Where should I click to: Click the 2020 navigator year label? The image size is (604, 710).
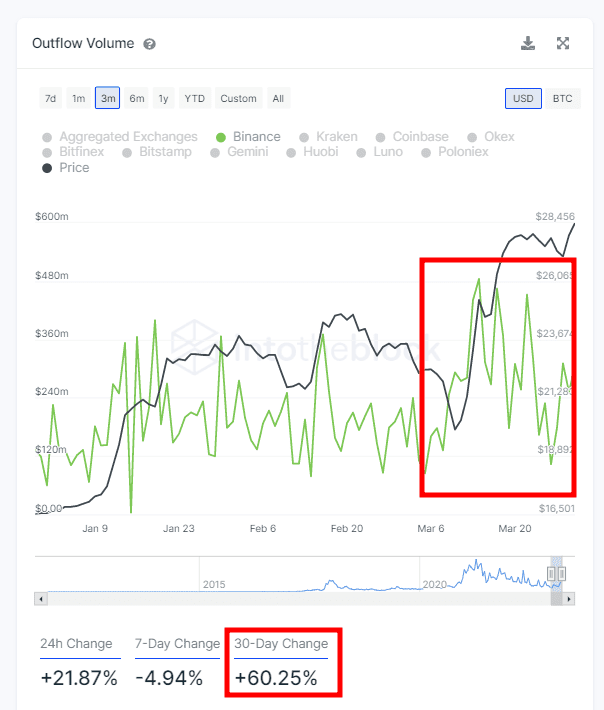pyautogui.click(x=435, y=585)
